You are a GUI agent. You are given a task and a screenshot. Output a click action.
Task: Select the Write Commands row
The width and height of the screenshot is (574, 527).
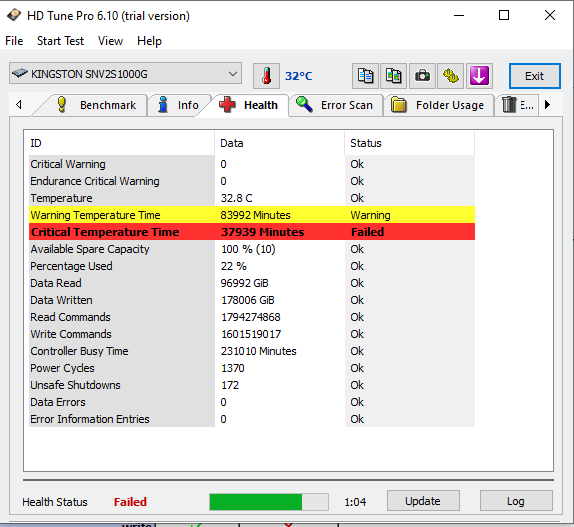tap(252, 334)
